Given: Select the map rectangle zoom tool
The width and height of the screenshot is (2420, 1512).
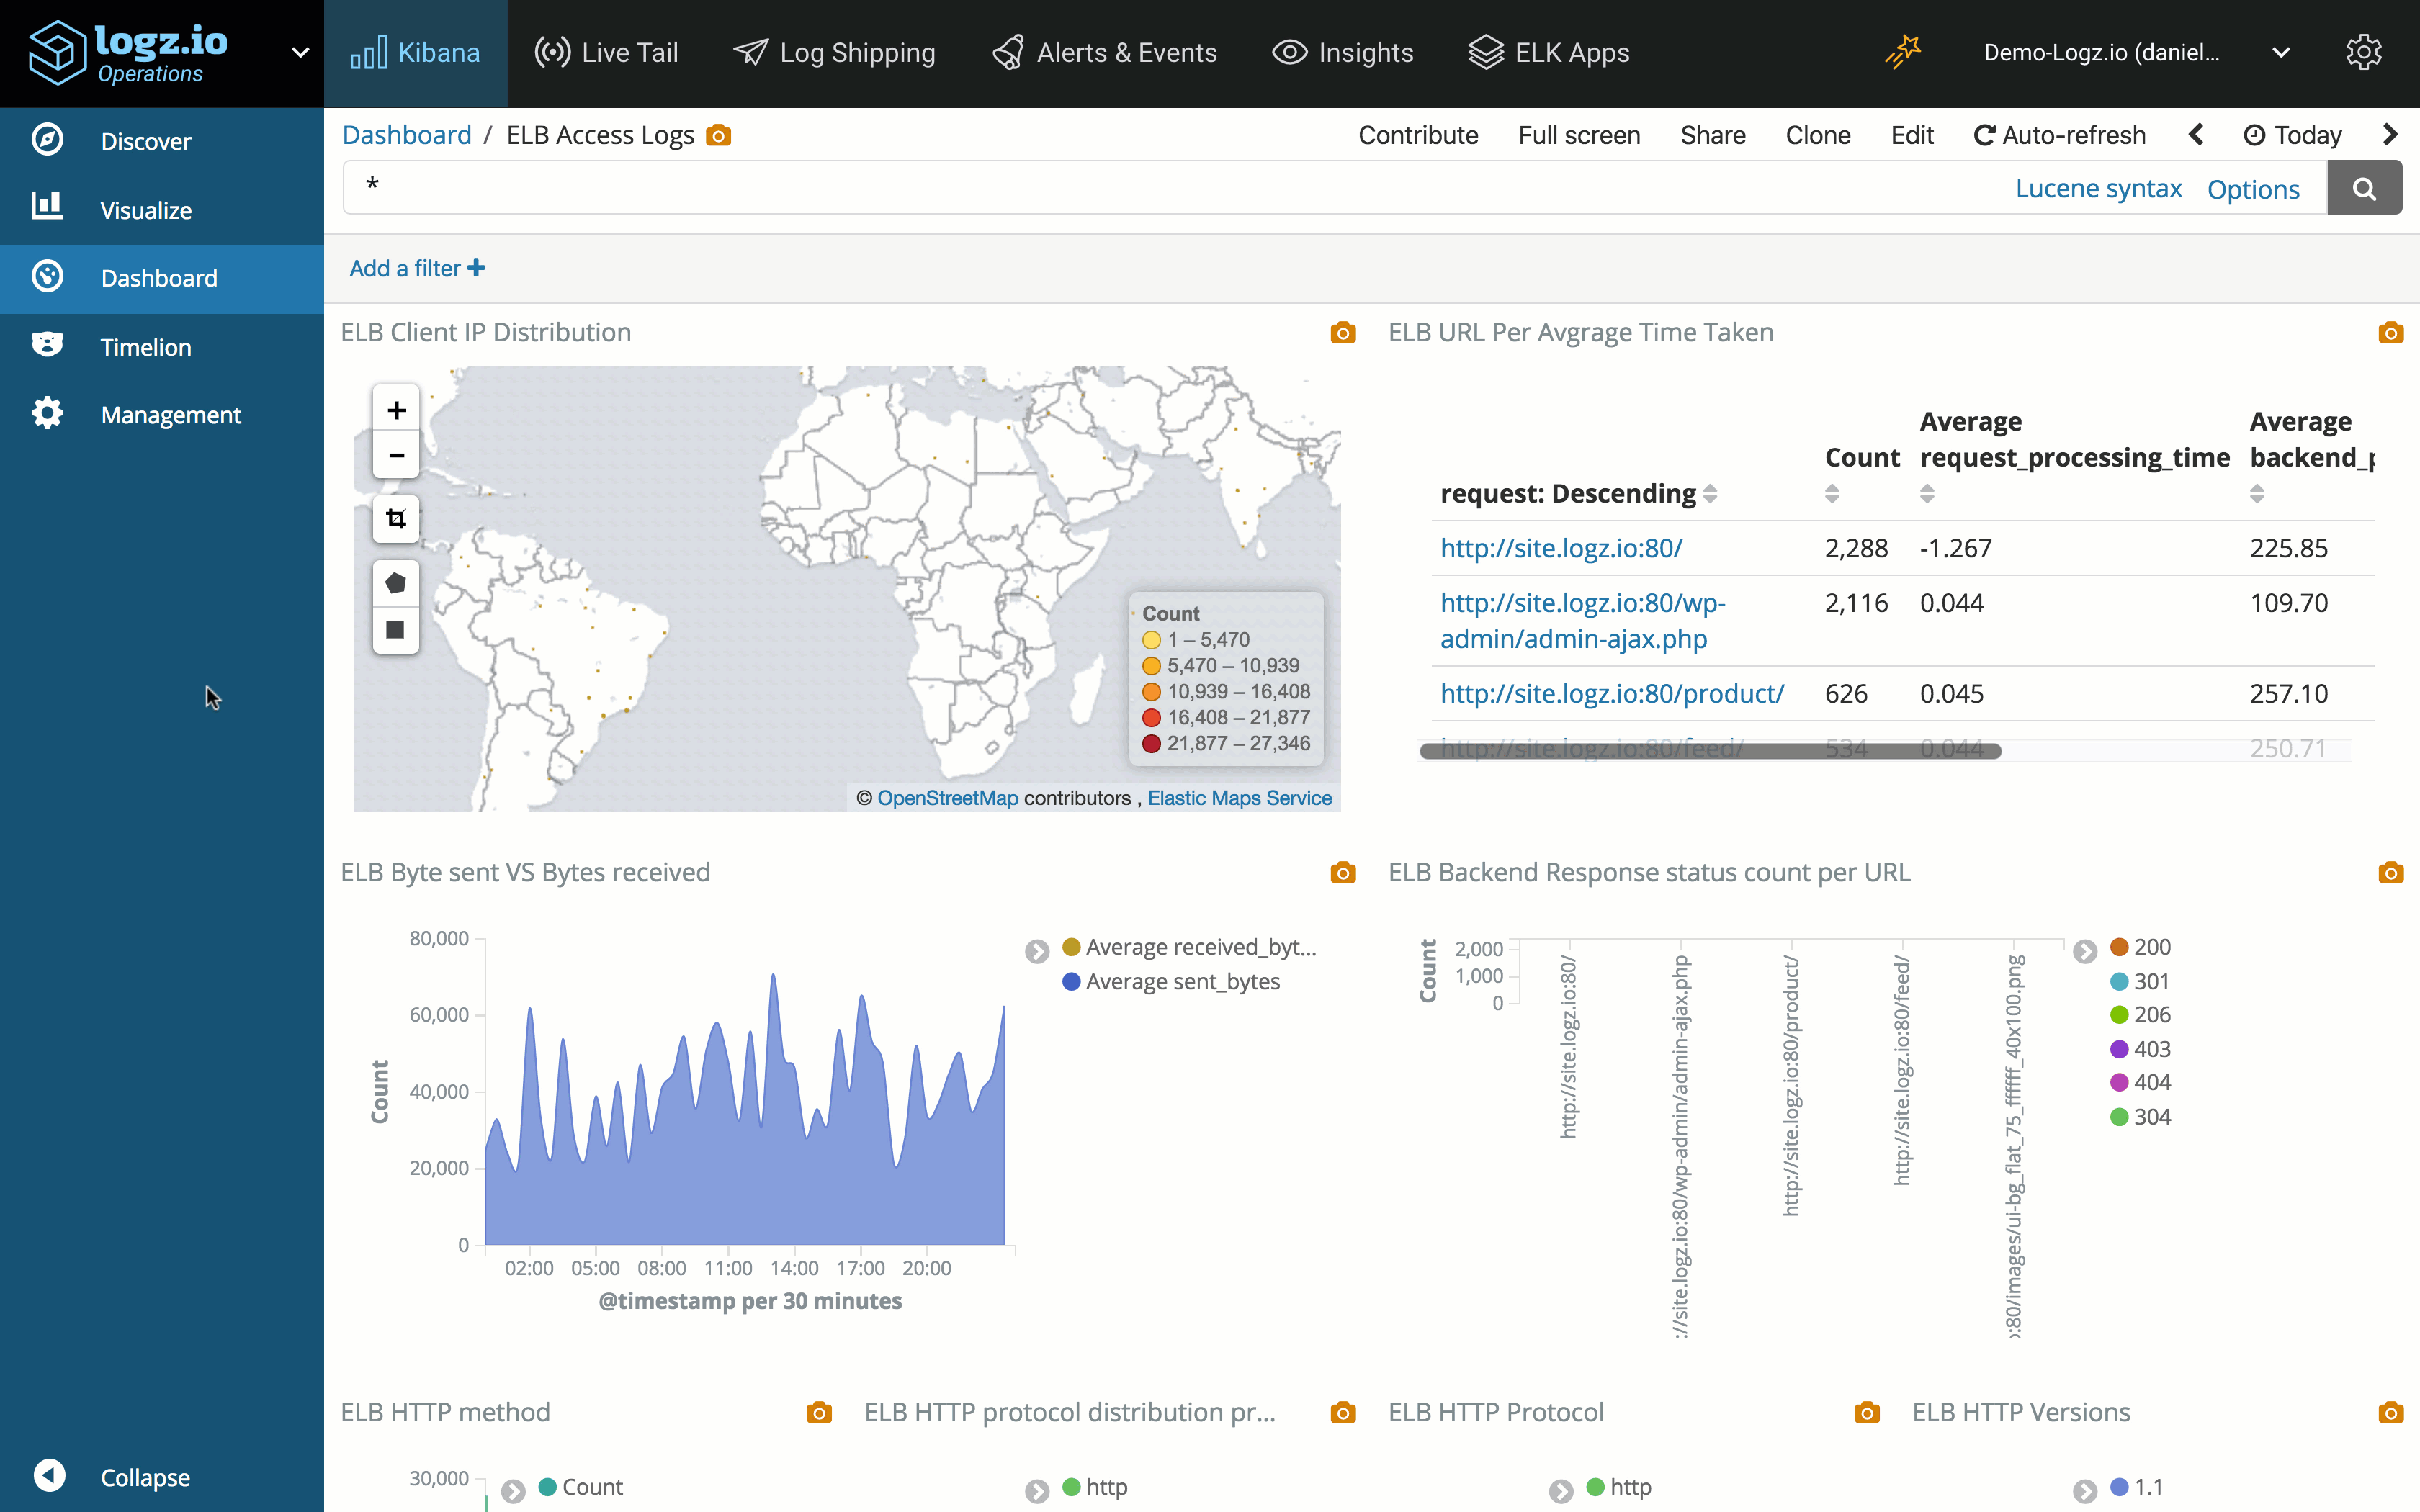Looking at the screenshot, I should pos(396,518).
